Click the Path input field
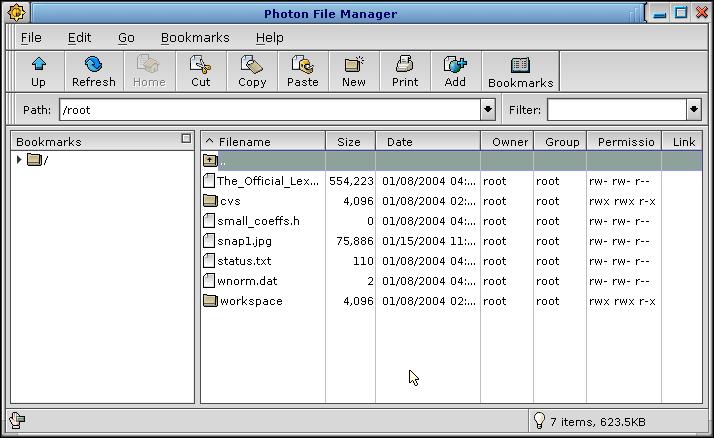 click(268, 110)
